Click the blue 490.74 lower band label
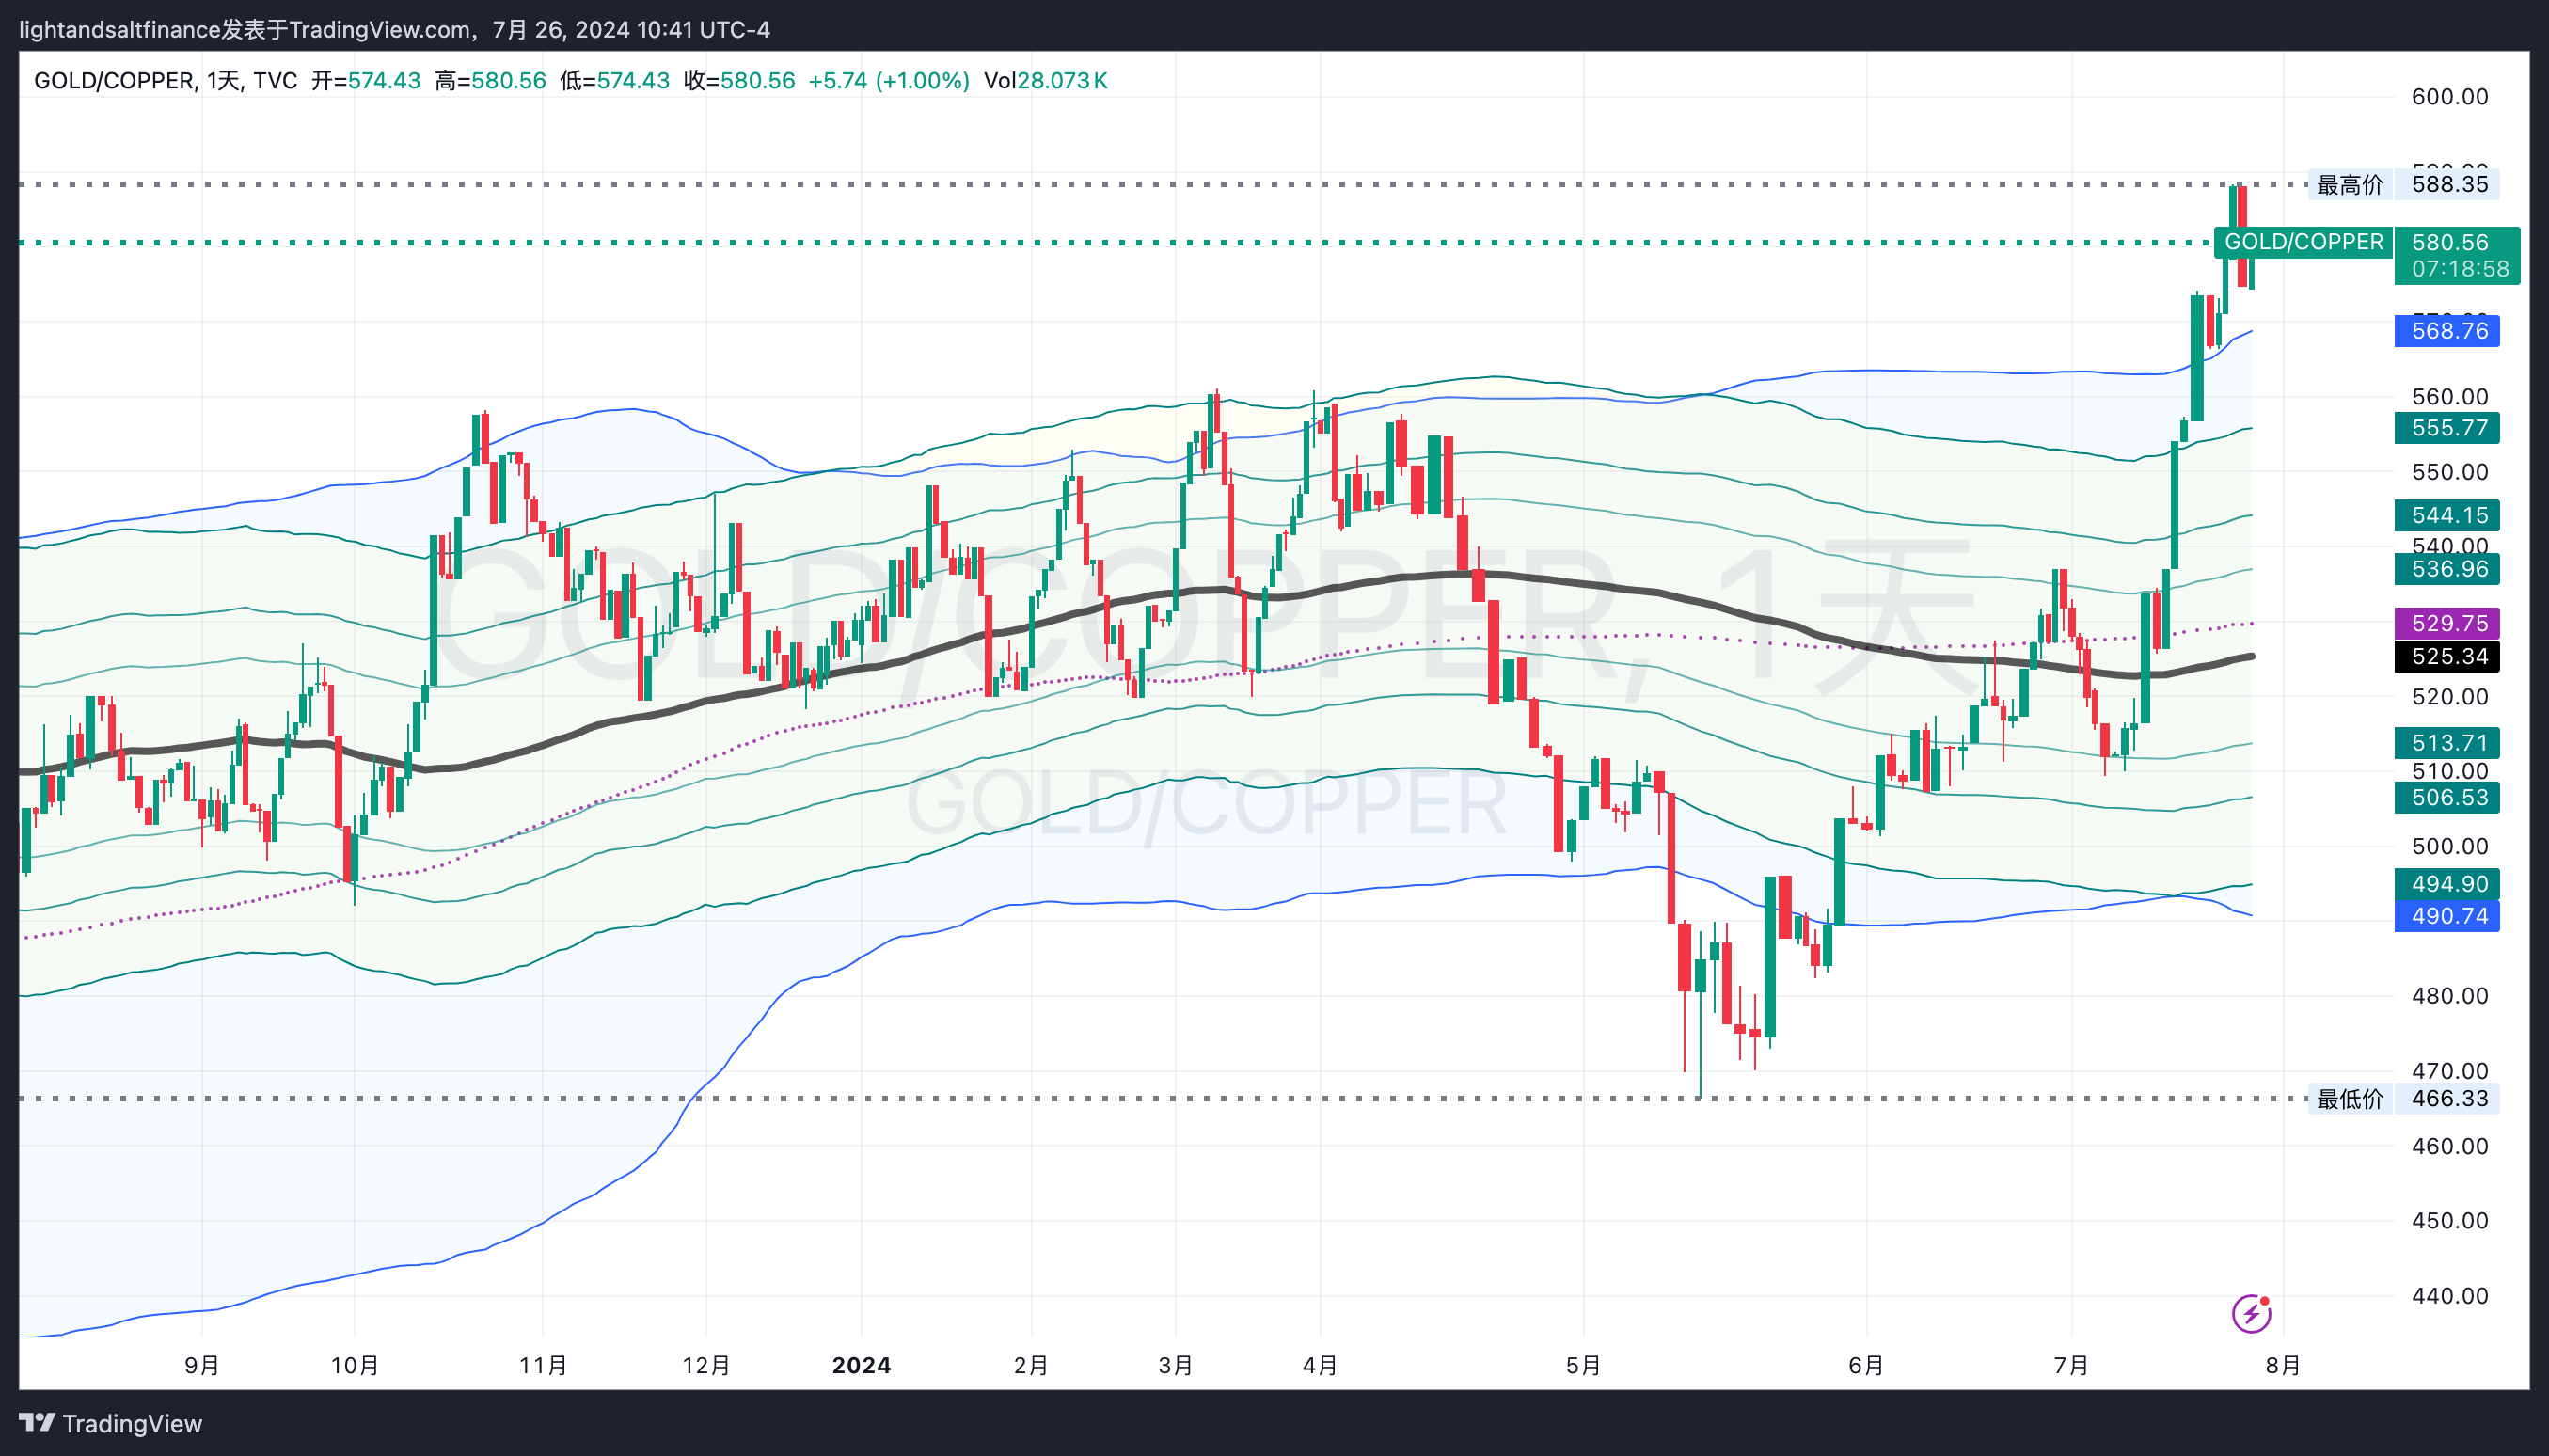Screen dimensions: 2549x1456 (x=2447, y=915)
